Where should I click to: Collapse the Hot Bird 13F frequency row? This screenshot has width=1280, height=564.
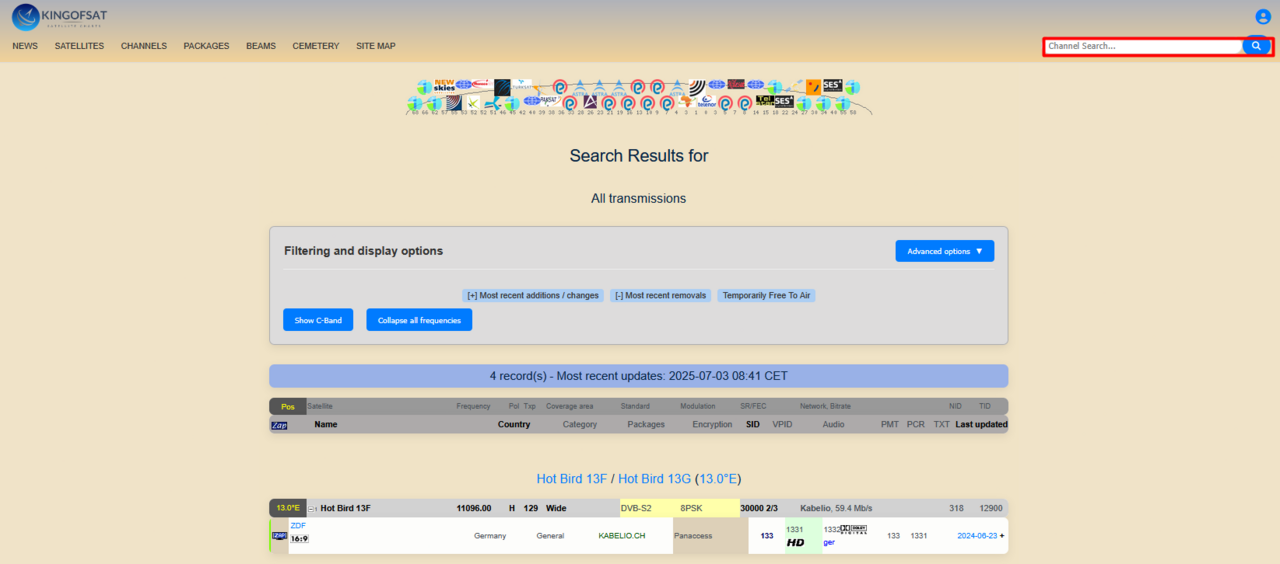click(312, 508)
